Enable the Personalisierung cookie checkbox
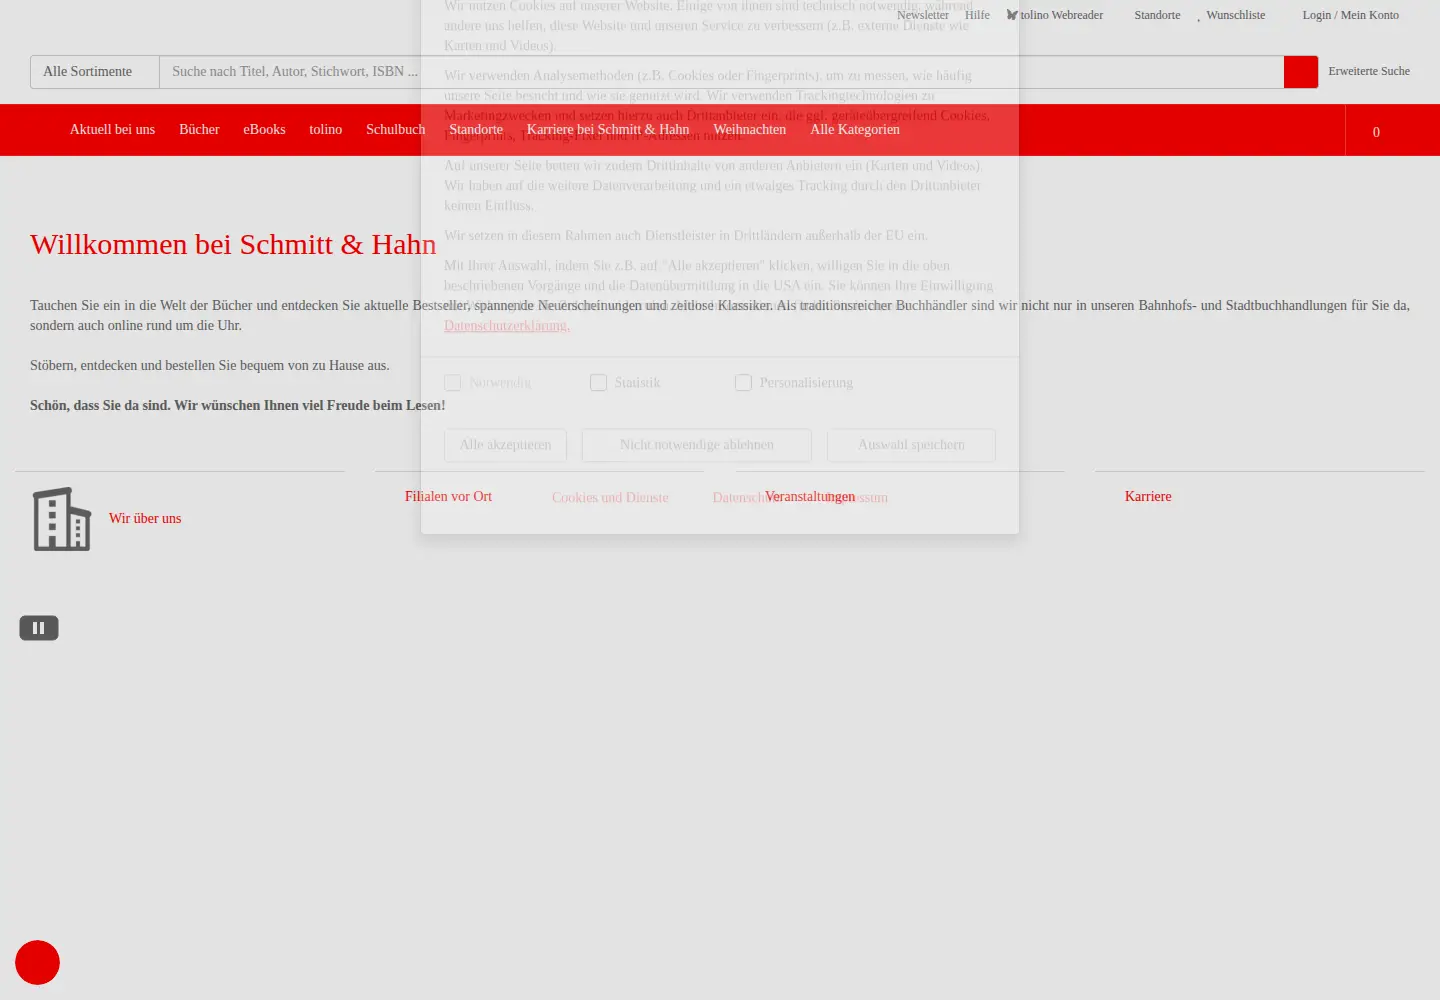This screenshot has height=1000, width=1440. tap(743, 383)
